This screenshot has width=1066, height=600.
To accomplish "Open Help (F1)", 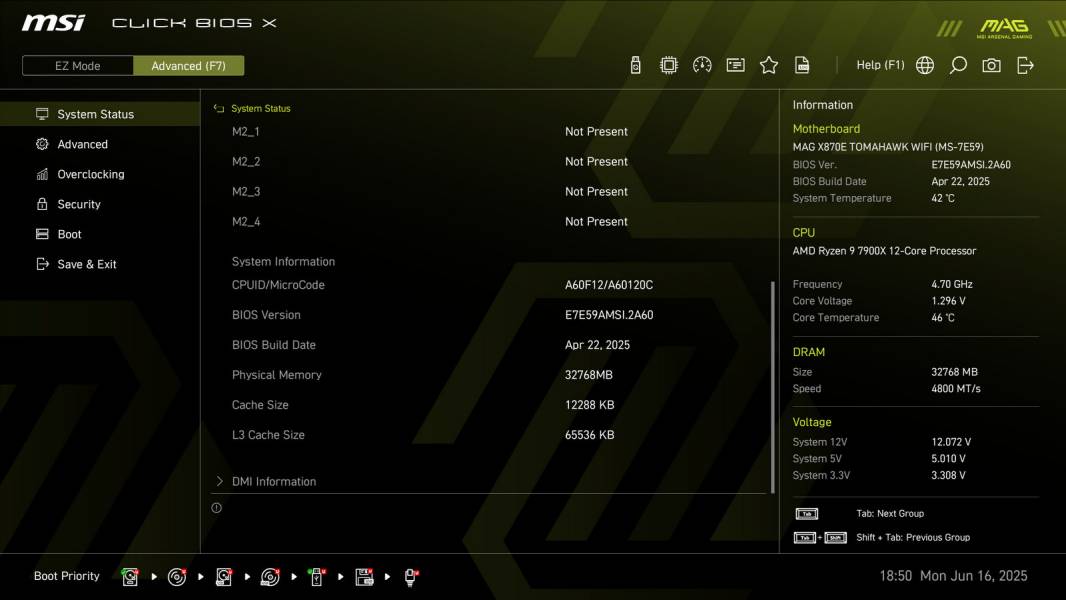I will tap(880, 65).
